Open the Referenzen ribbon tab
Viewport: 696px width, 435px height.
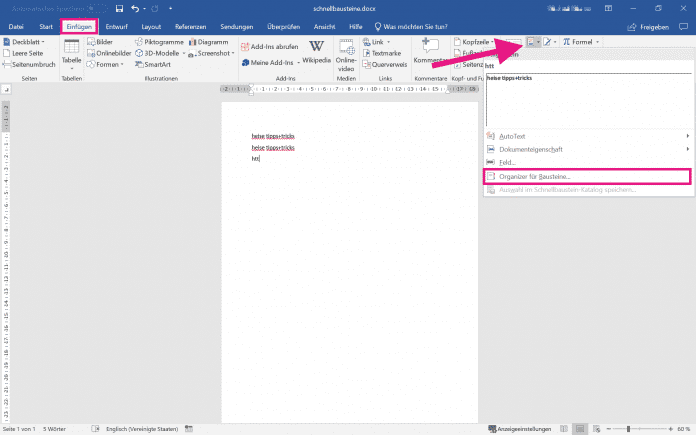191,26
